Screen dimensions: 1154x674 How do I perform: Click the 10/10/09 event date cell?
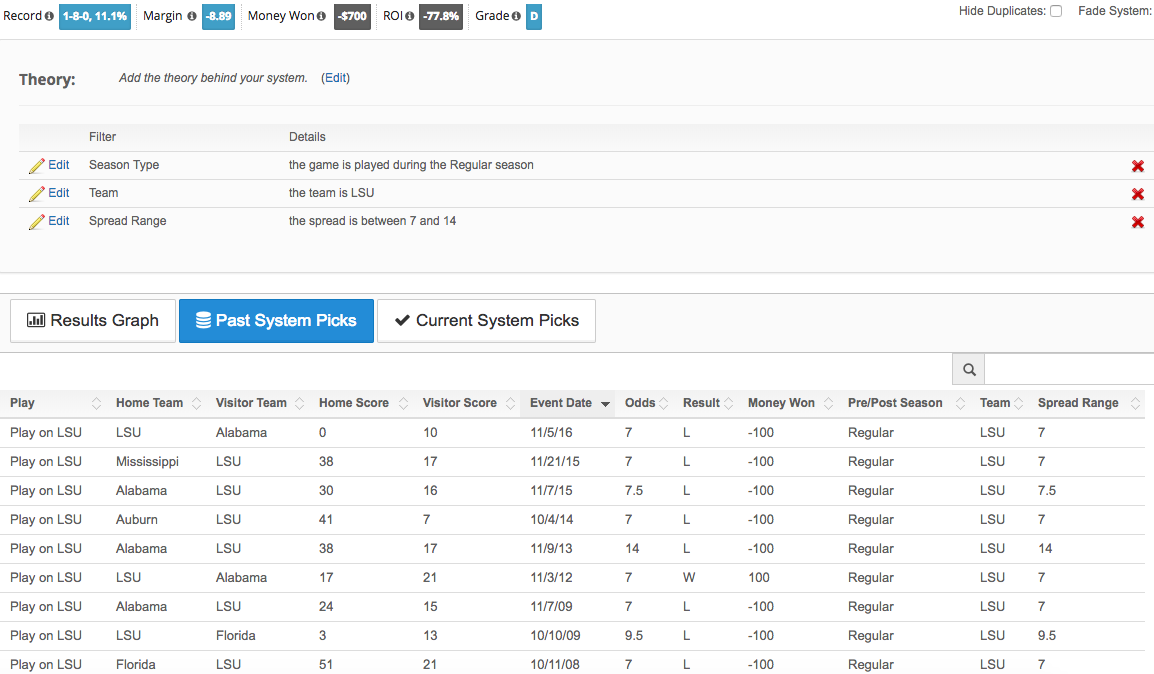556,636
